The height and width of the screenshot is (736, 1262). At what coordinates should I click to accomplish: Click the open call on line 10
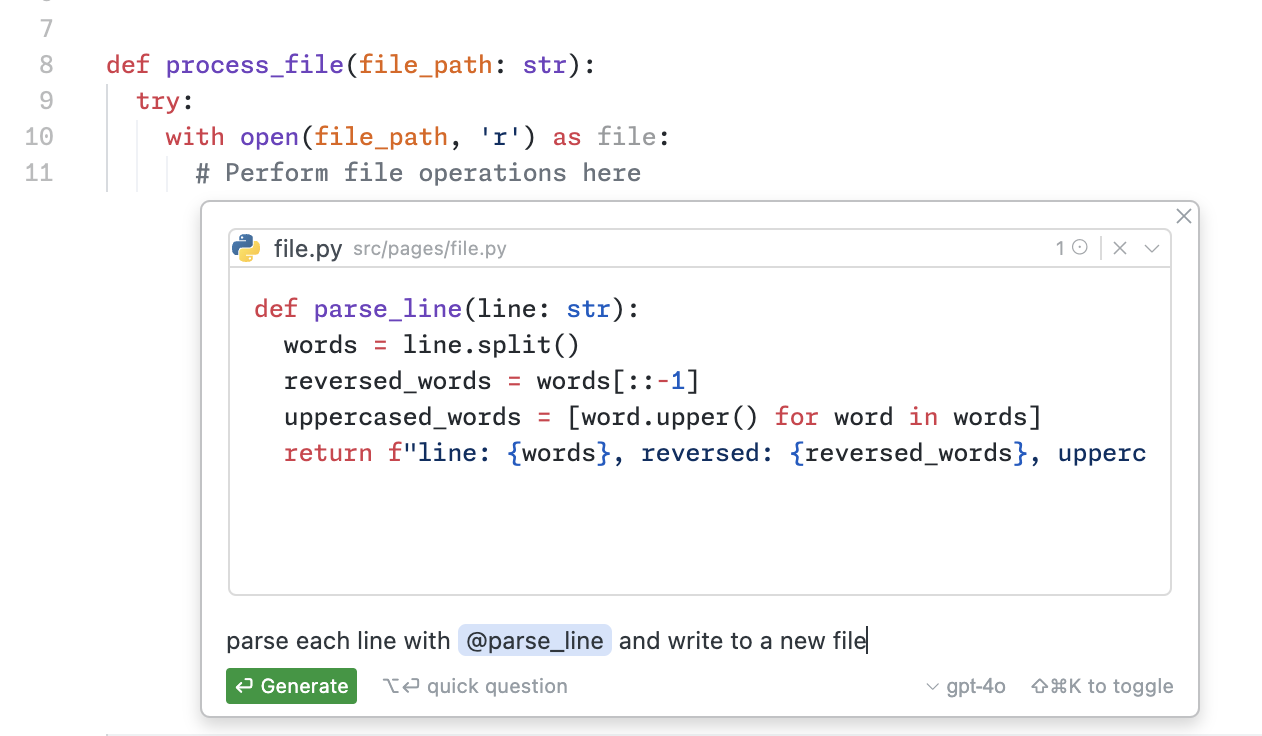point(269,137)
